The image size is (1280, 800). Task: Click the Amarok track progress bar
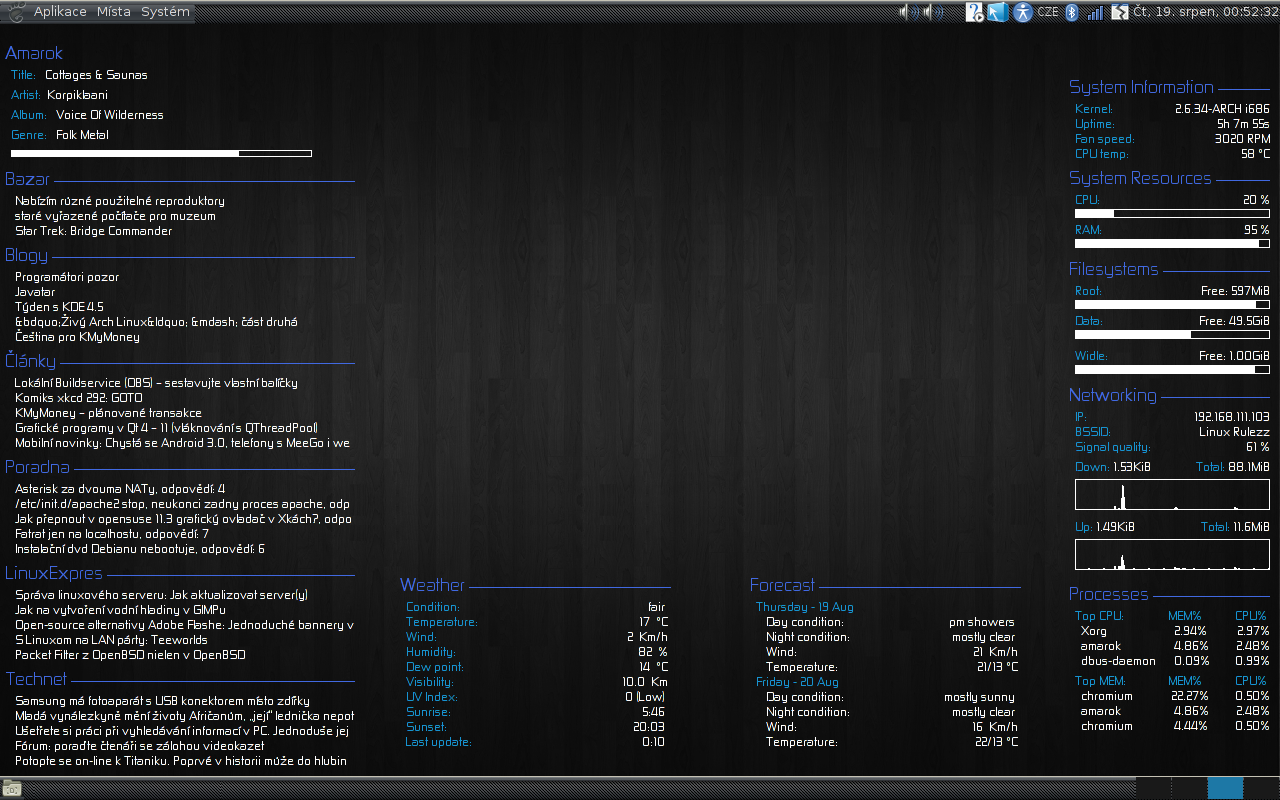161,153
